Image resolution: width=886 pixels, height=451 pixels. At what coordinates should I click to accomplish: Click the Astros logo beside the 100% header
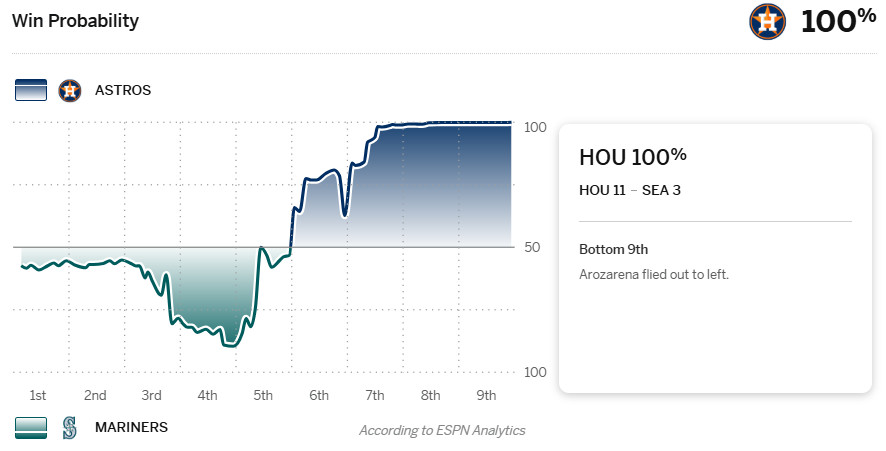tap(768, 21)
